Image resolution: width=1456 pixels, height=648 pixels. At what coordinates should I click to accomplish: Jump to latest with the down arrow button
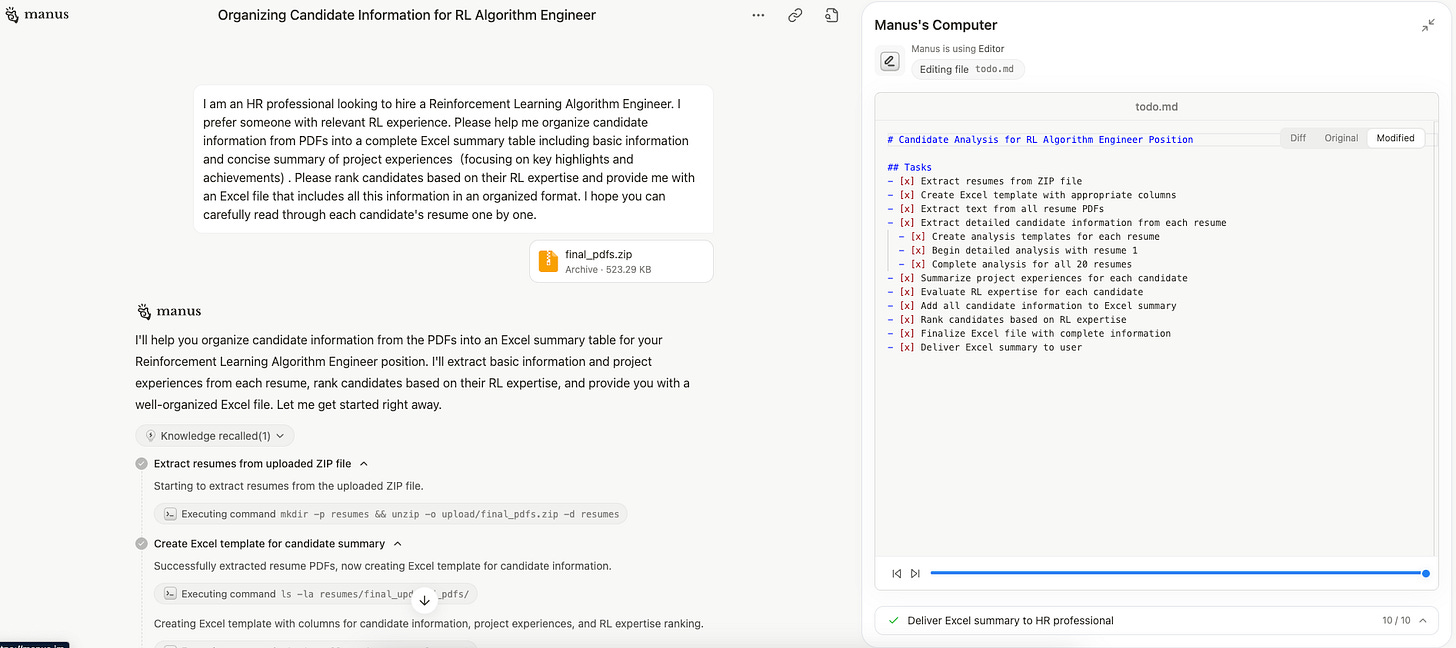[x=424, y=600]
